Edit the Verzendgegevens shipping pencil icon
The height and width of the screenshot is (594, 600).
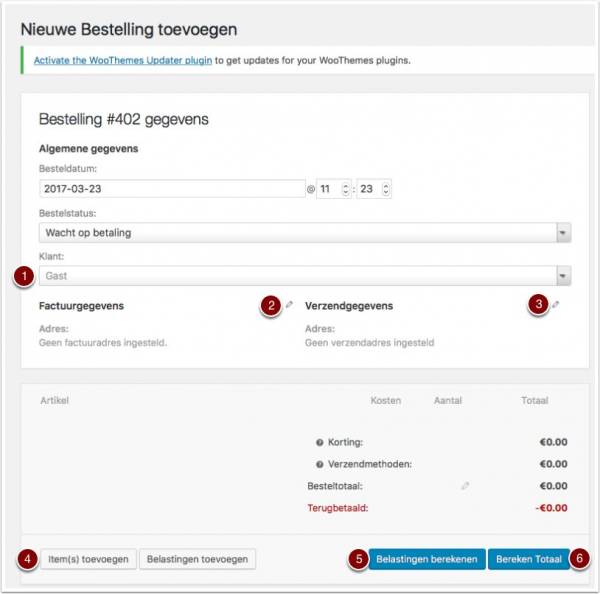coord(555,305)
